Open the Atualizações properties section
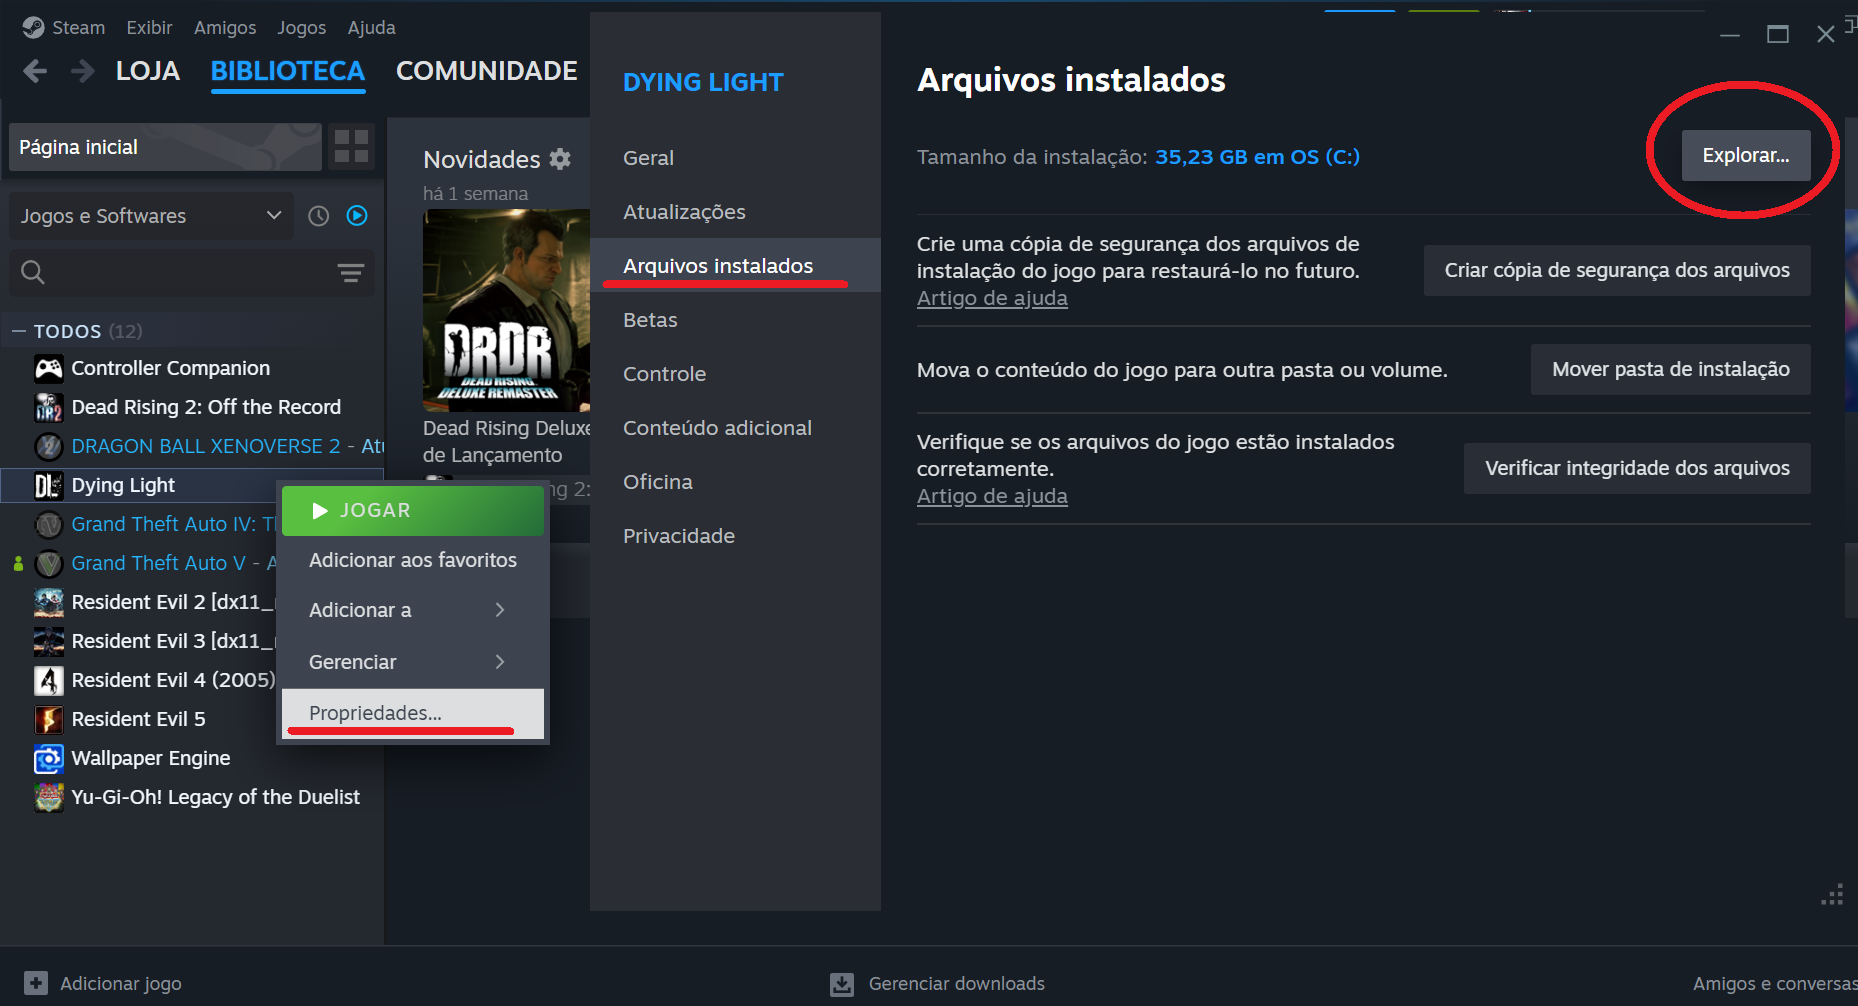The image size is (1858, 1006). [x=735, y=212]
